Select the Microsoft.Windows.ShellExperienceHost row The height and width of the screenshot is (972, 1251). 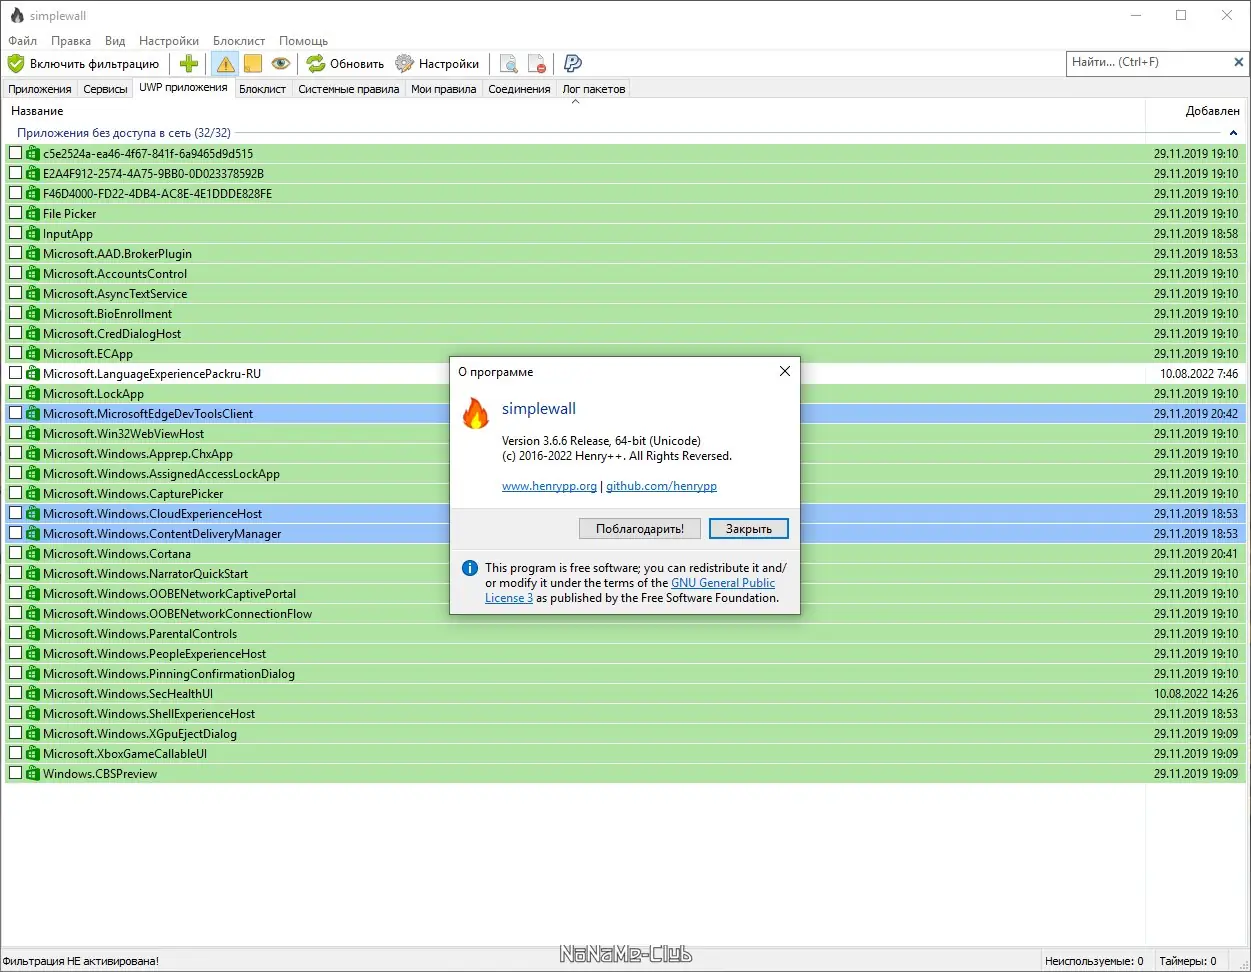click(x=624, y=714)
